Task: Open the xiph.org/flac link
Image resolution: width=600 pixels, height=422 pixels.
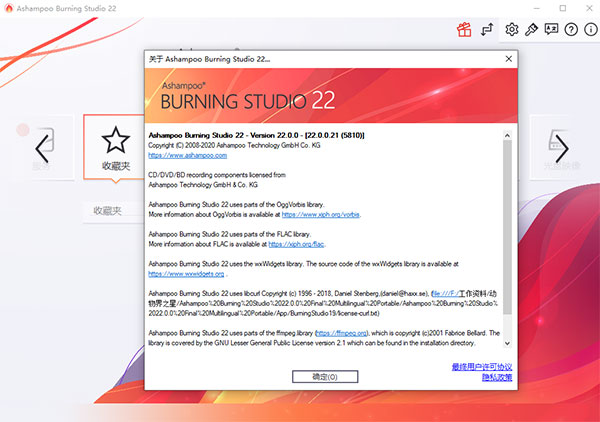Action: click(x=296, y=244)
